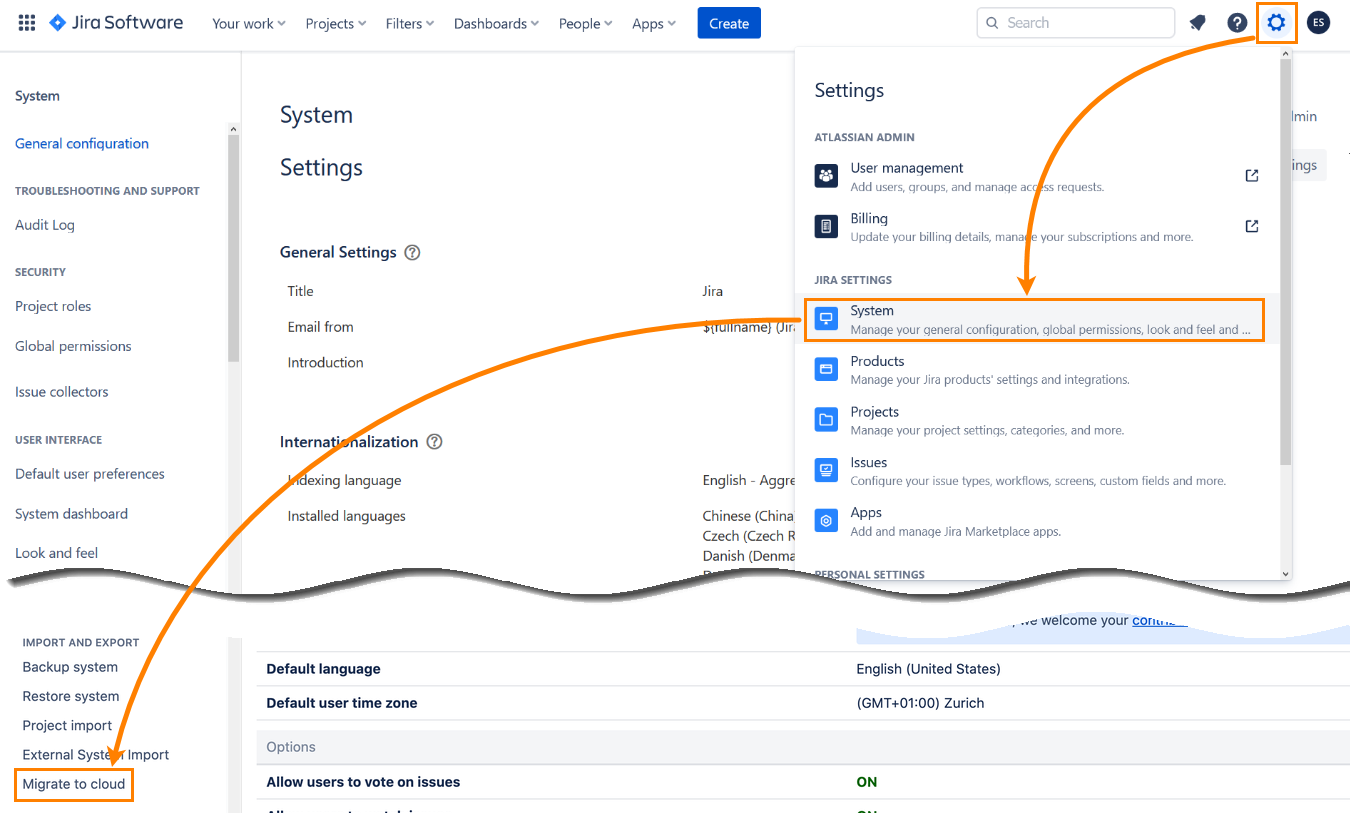This screenshot has width=1350, height=813.
Task: Open Migrate to cloud link
Action: [x=73, y=784]
